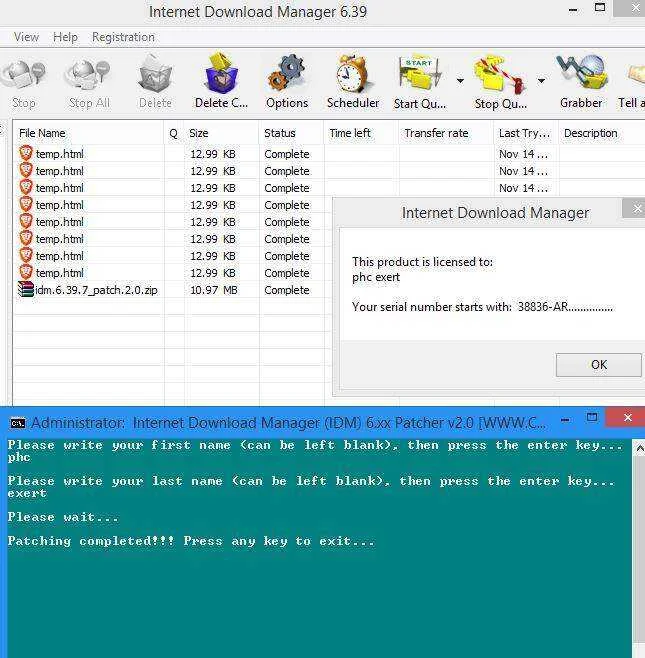Click the serial number text 38836-AR
645x658 pixels.
pyautogui.click(x=543, y=307)
